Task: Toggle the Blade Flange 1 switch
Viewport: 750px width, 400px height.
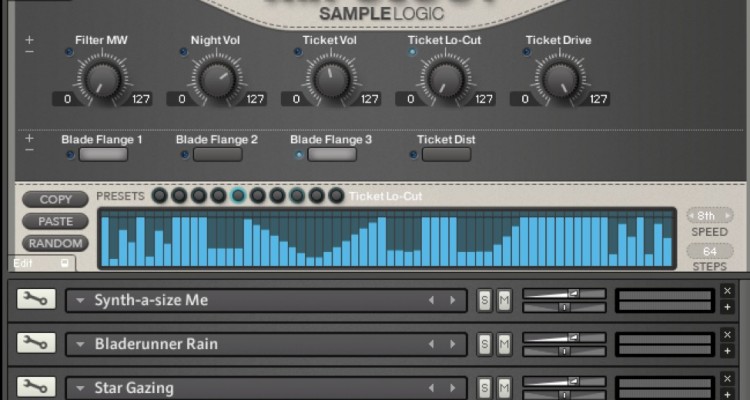Action: point(103,155)
